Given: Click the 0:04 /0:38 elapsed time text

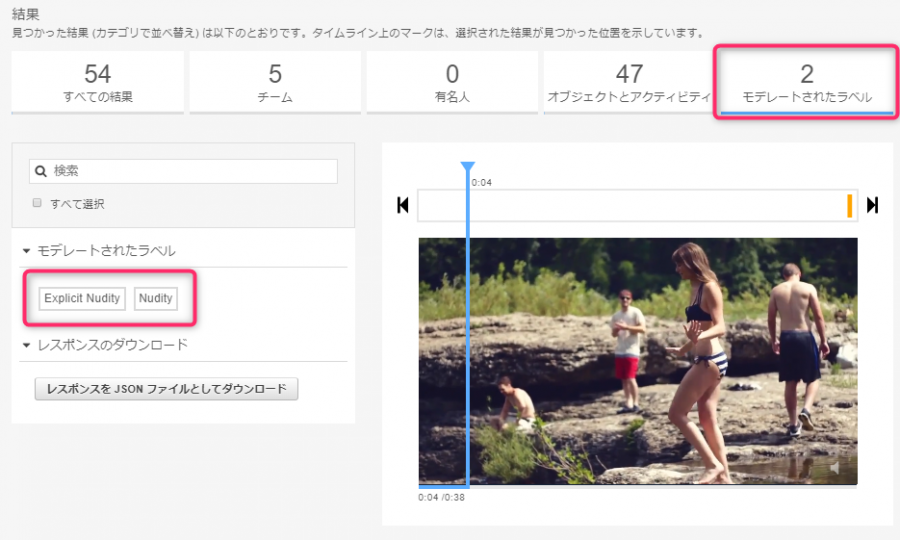Looking at the screenshot, I should [x=441, y=498].
